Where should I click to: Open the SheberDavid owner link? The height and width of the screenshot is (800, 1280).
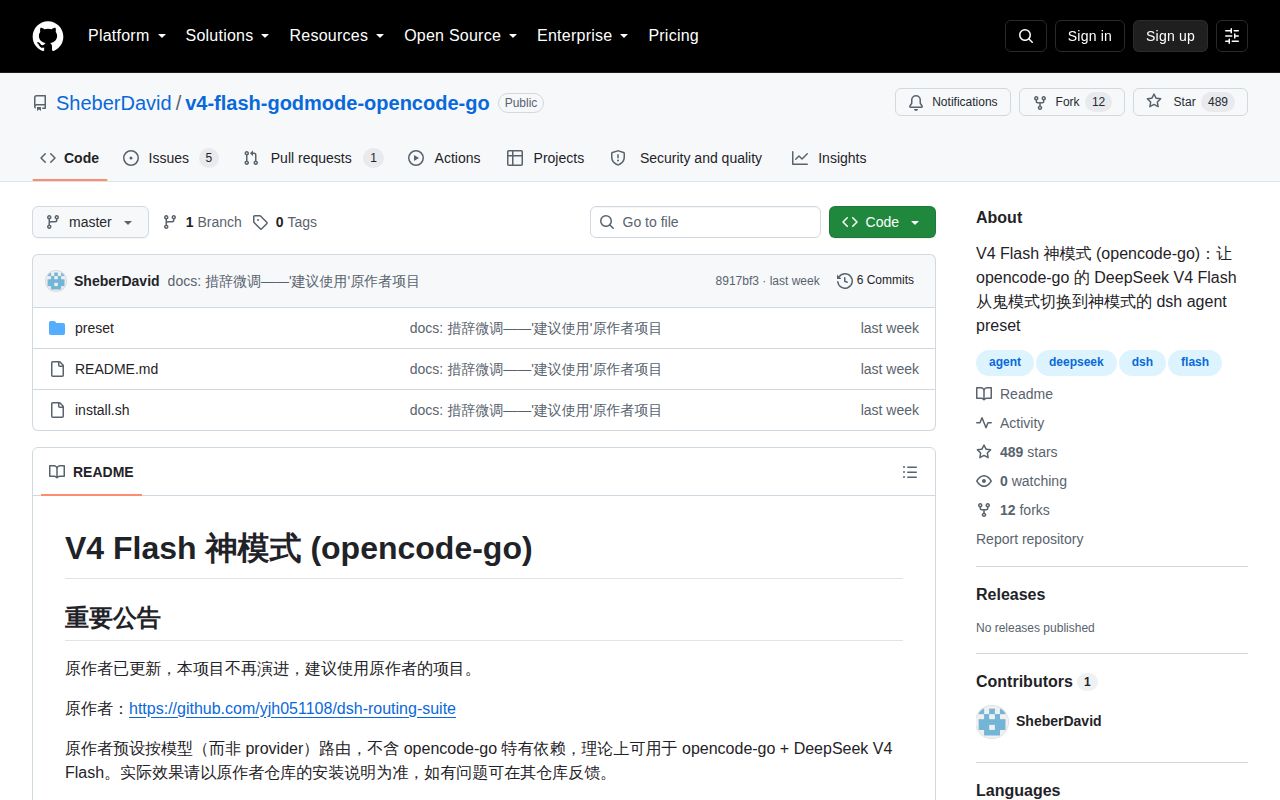coord(114,103)
